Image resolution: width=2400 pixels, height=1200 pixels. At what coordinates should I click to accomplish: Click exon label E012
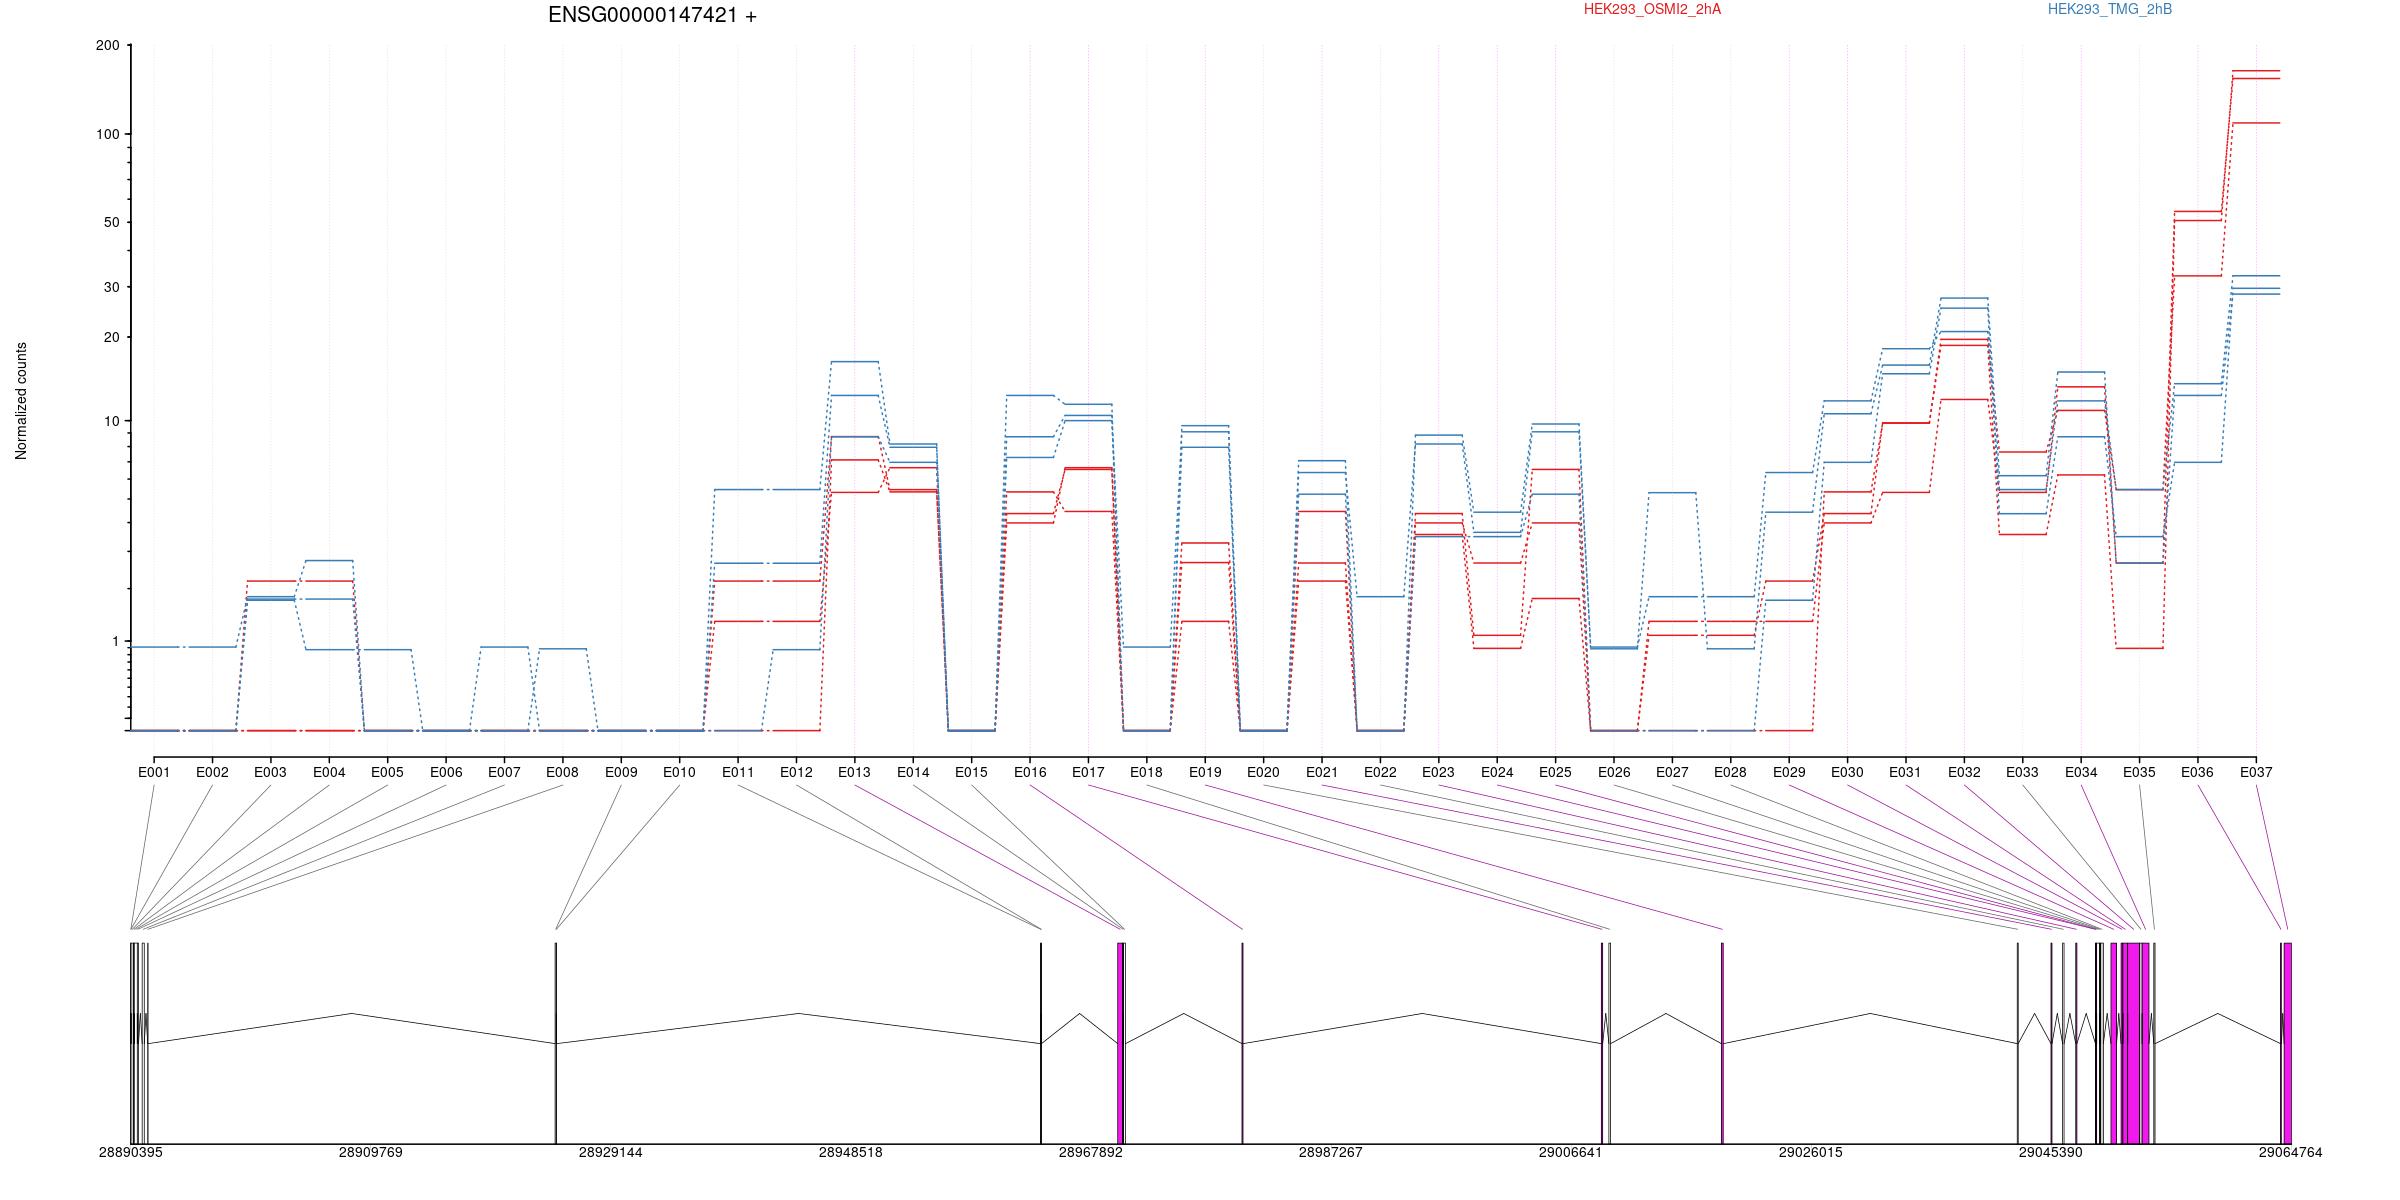click(796, 772)
